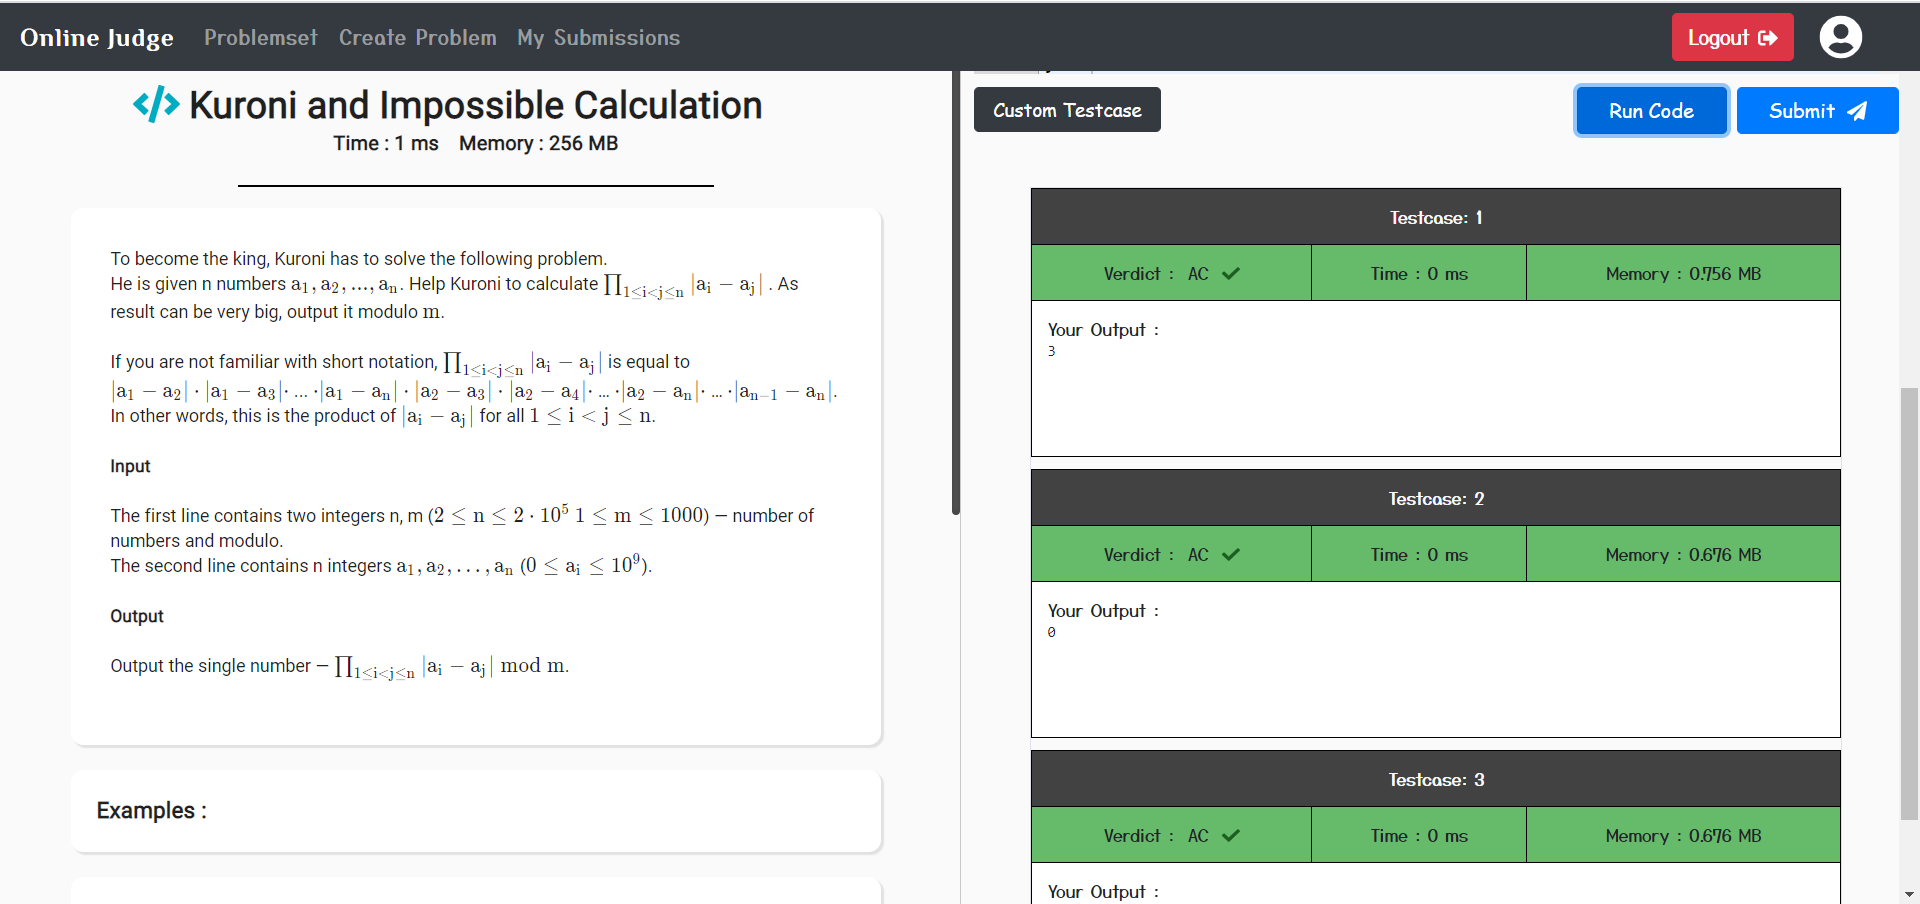Click the AC checkmark icon in Testcase 1
Screen dimensions: 1920x904
point(1231,273)
